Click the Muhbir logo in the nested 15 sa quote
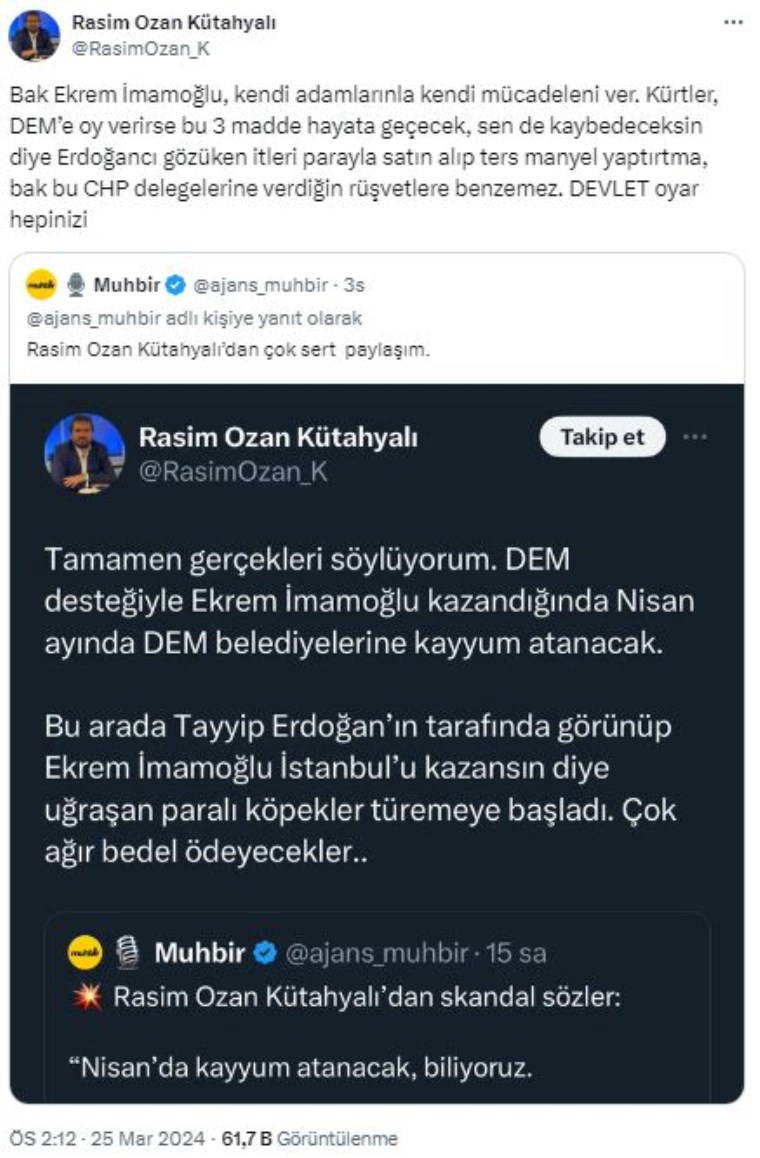This screenshot has width=760, height=1158. point(85,952)
